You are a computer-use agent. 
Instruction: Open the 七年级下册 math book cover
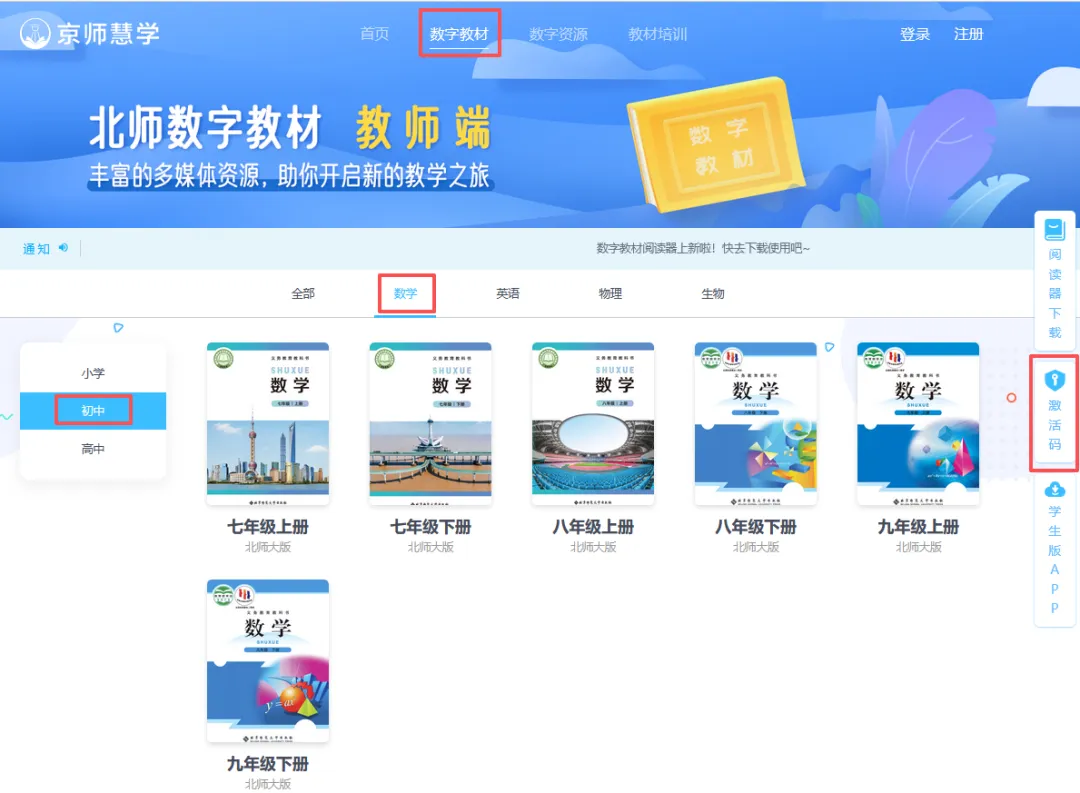coord(430,423)
